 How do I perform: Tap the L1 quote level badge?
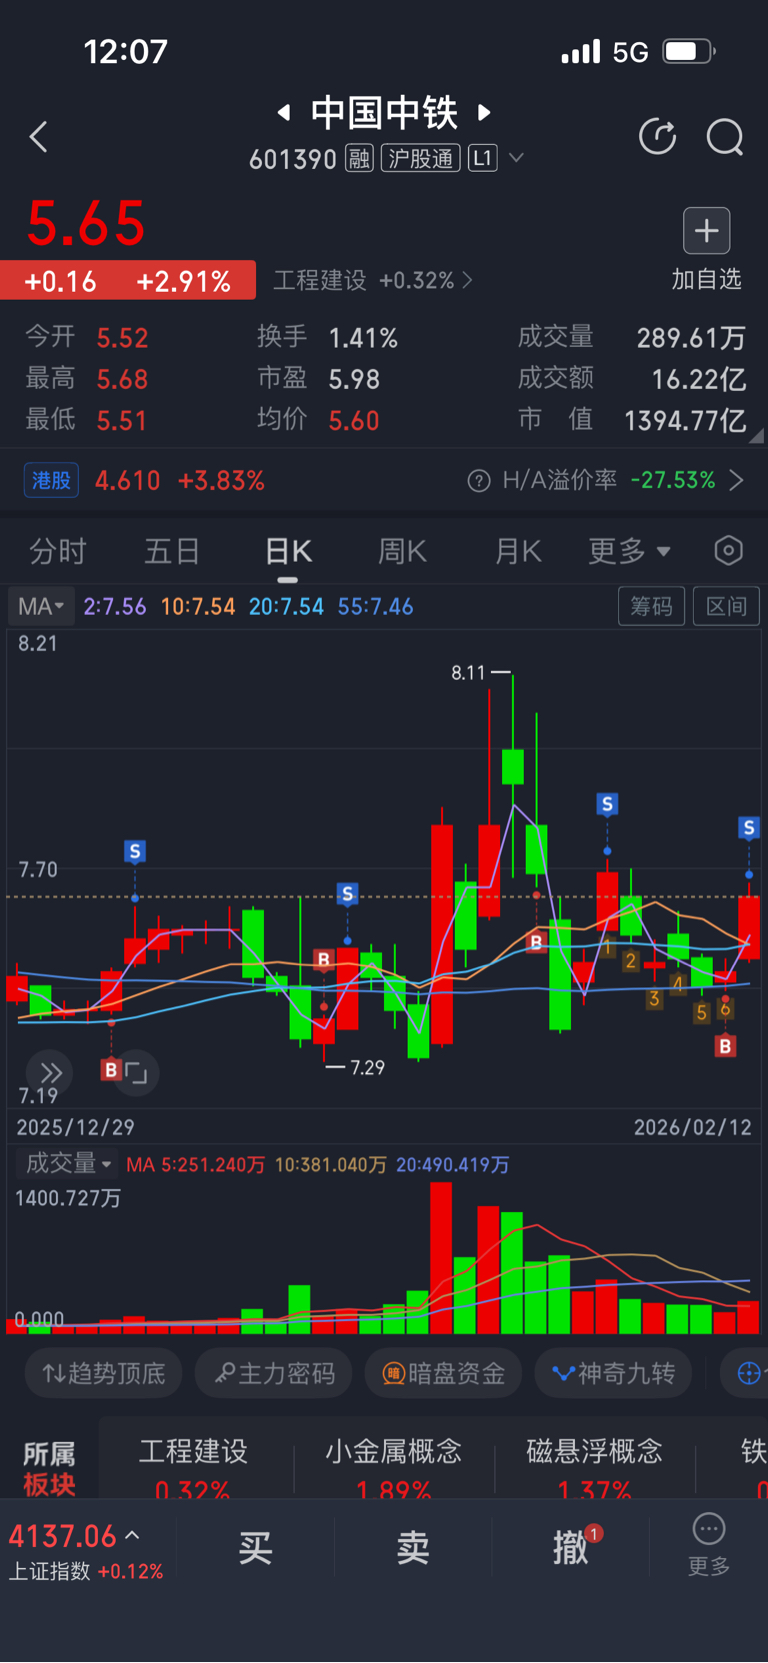482,158
